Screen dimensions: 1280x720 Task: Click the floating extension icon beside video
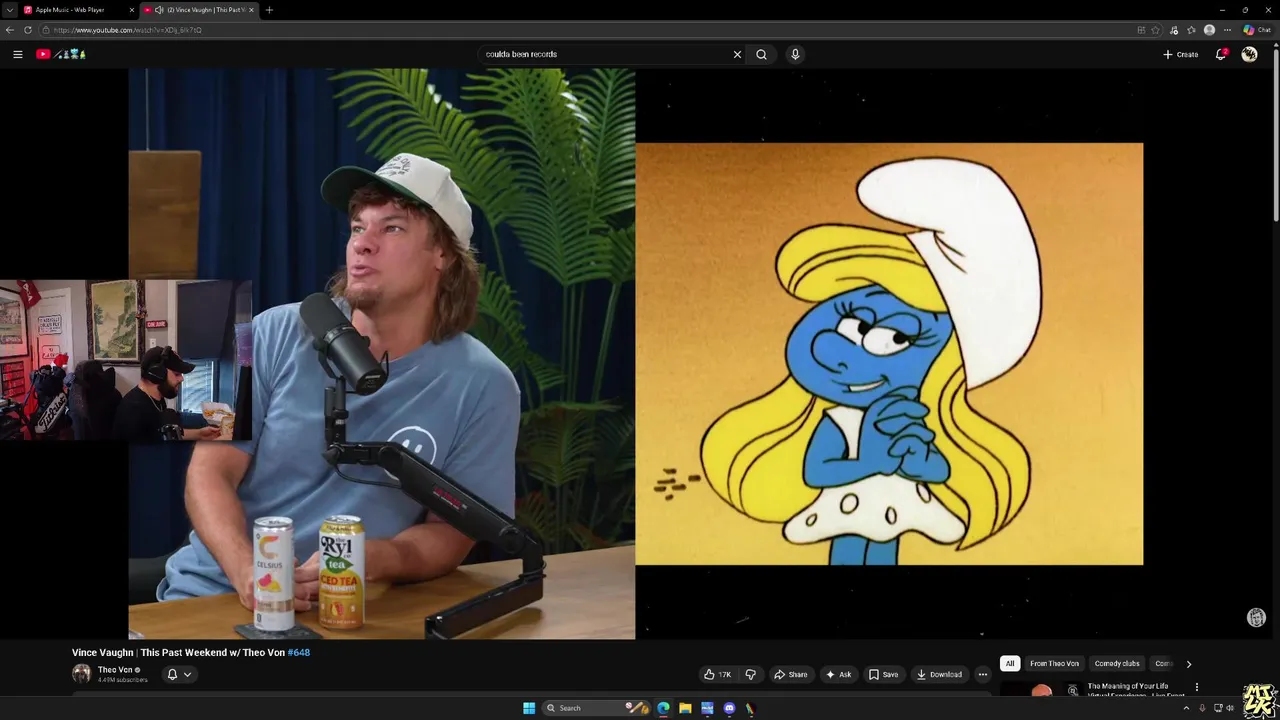pos(1257,618)
